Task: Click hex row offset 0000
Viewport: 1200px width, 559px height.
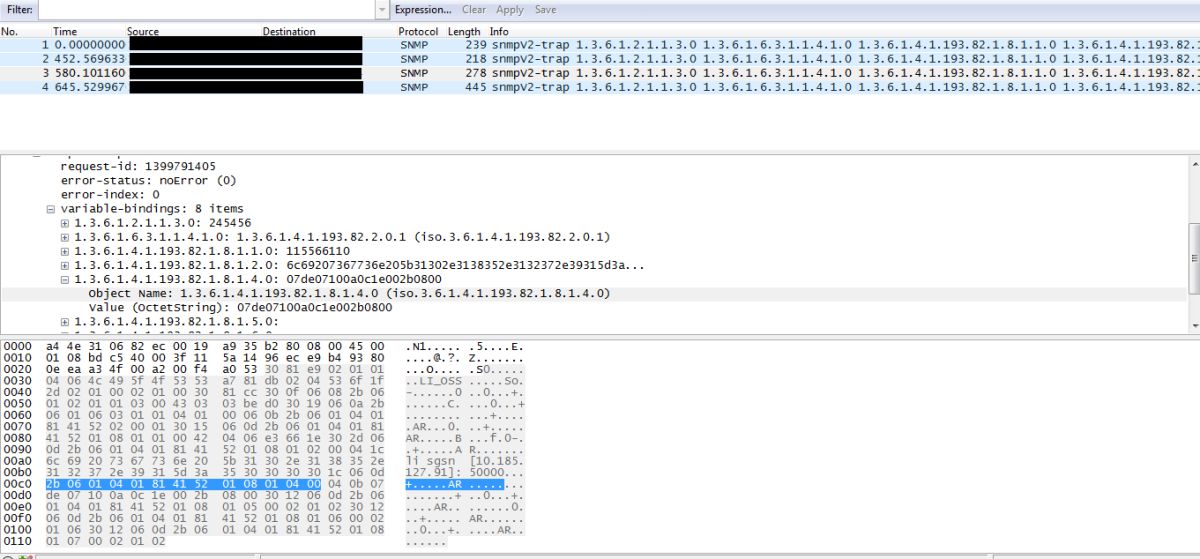Action: click(x=17, y=345)
